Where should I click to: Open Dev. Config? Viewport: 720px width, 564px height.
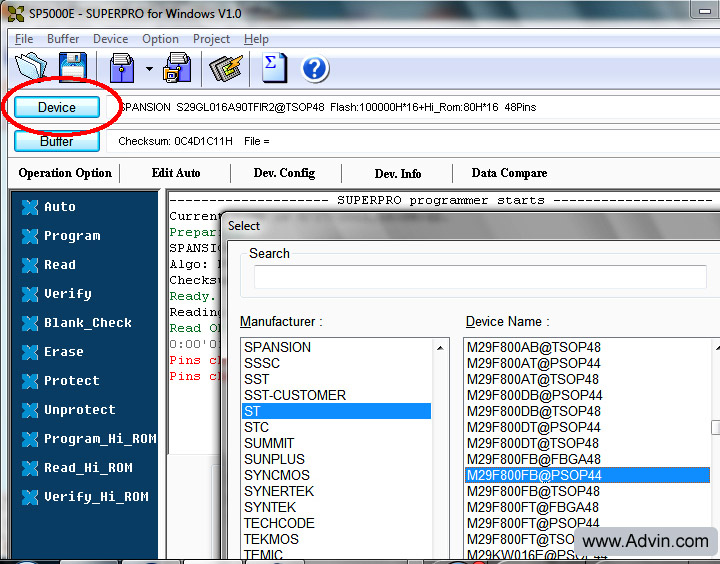[284, 173]
